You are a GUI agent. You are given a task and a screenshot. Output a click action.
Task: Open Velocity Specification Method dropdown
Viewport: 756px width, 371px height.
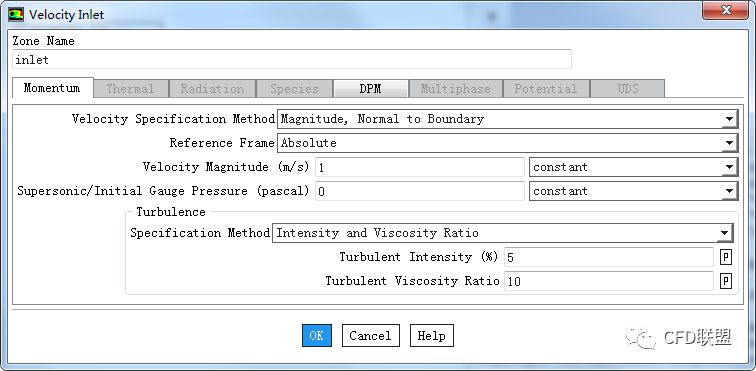tap(508, 119)
